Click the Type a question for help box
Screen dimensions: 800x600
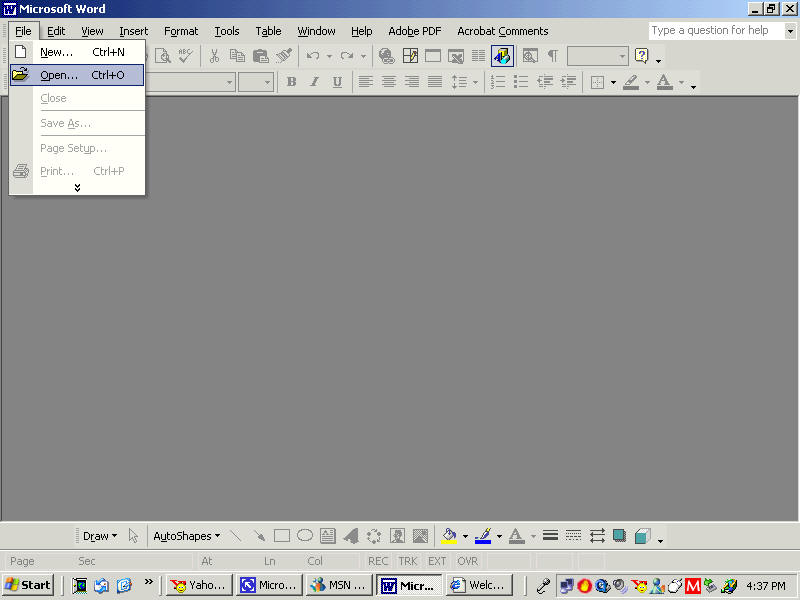[x=716, y=31]
